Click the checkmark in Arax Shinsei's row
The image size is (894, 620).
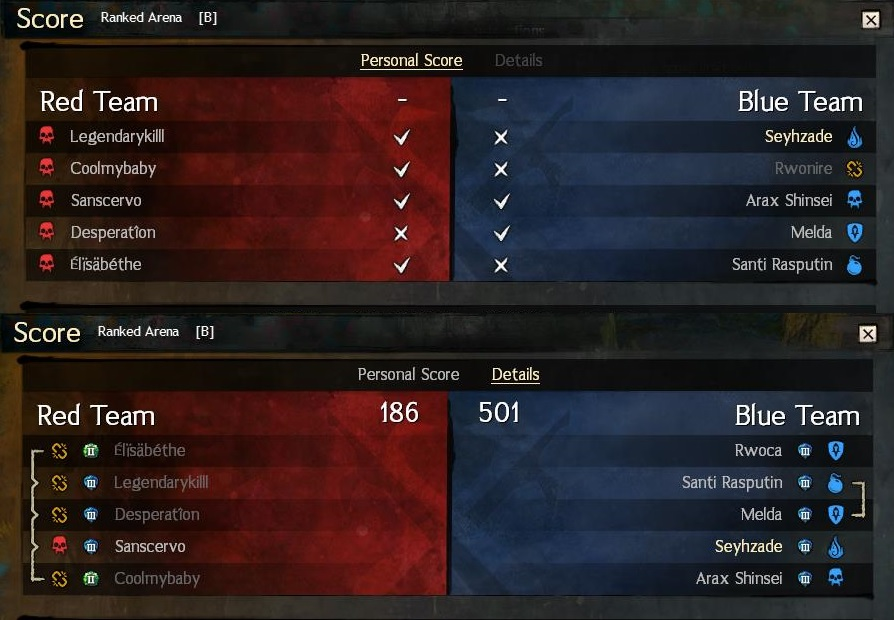pyautogui.click(x=502, y=201)
